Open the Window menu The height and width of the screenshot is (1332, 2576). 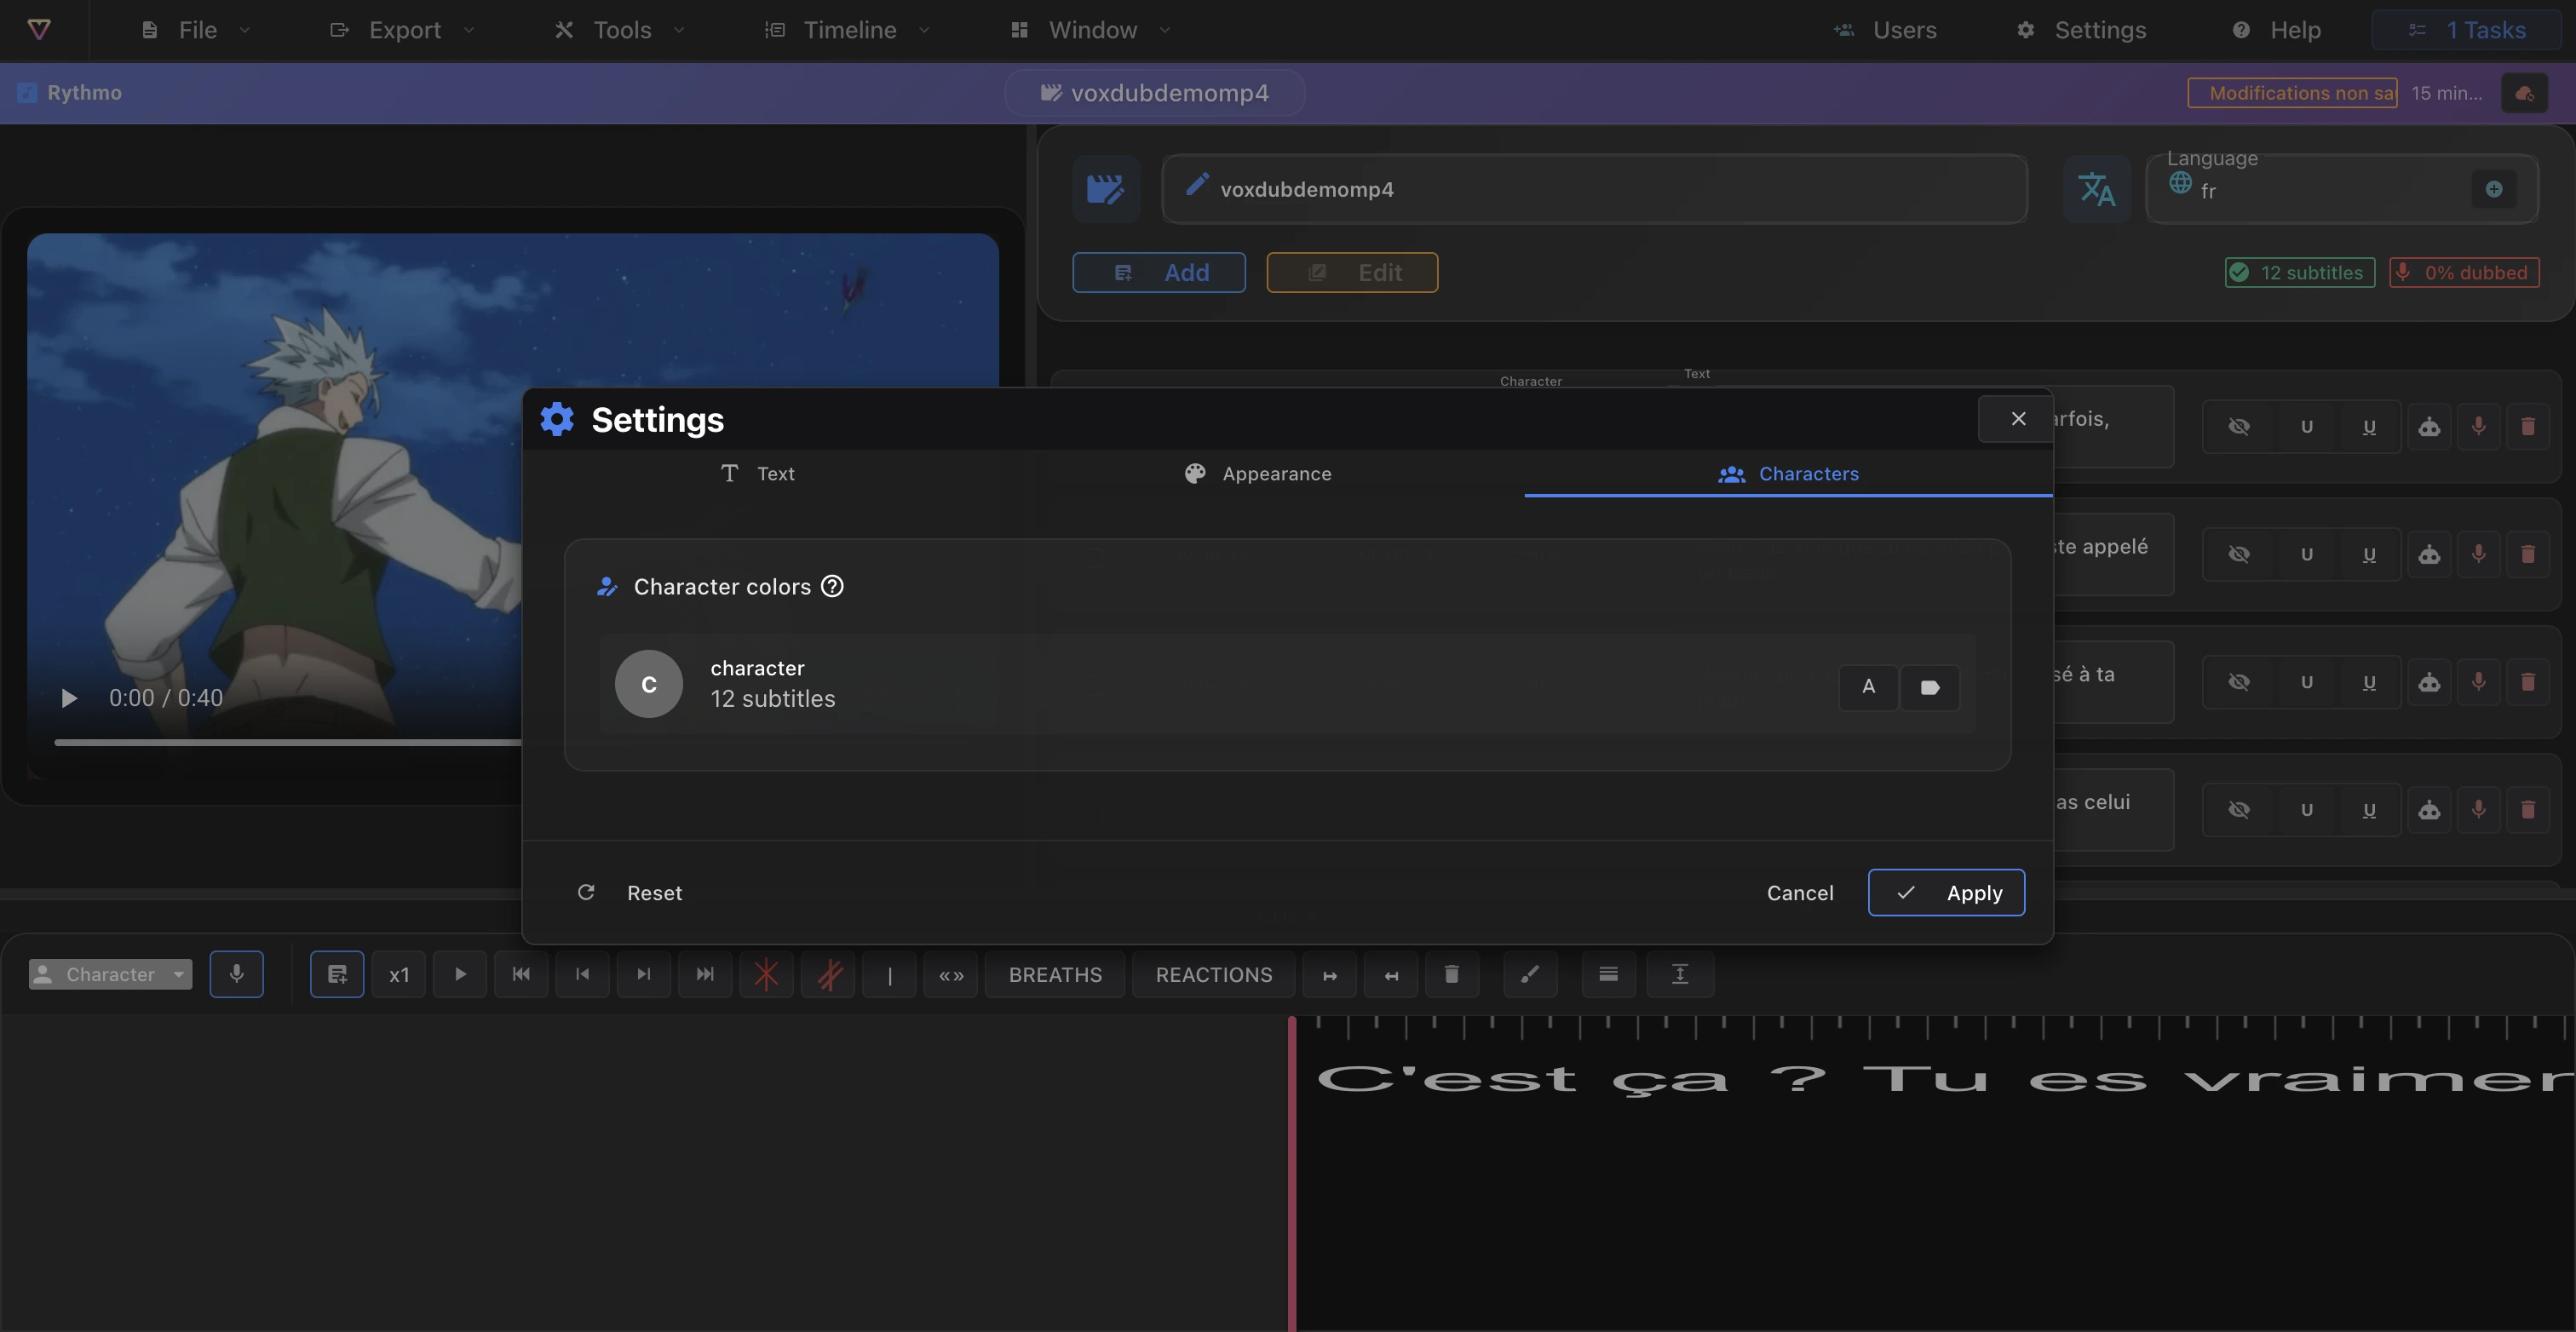1091,30
